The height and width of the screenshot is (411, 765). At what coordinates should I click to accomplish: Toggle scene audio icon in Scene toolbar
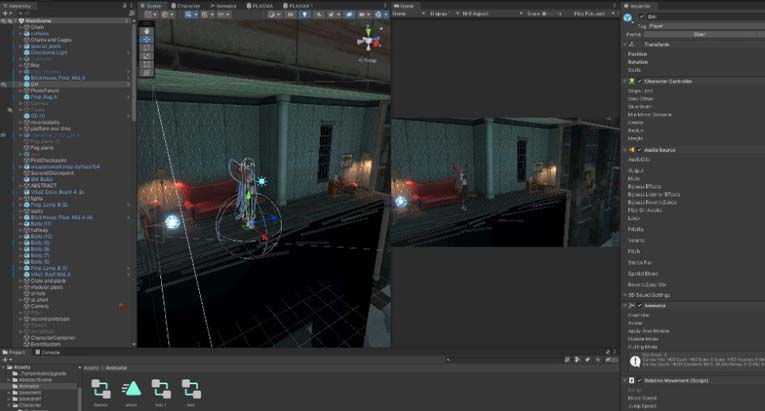319,15
